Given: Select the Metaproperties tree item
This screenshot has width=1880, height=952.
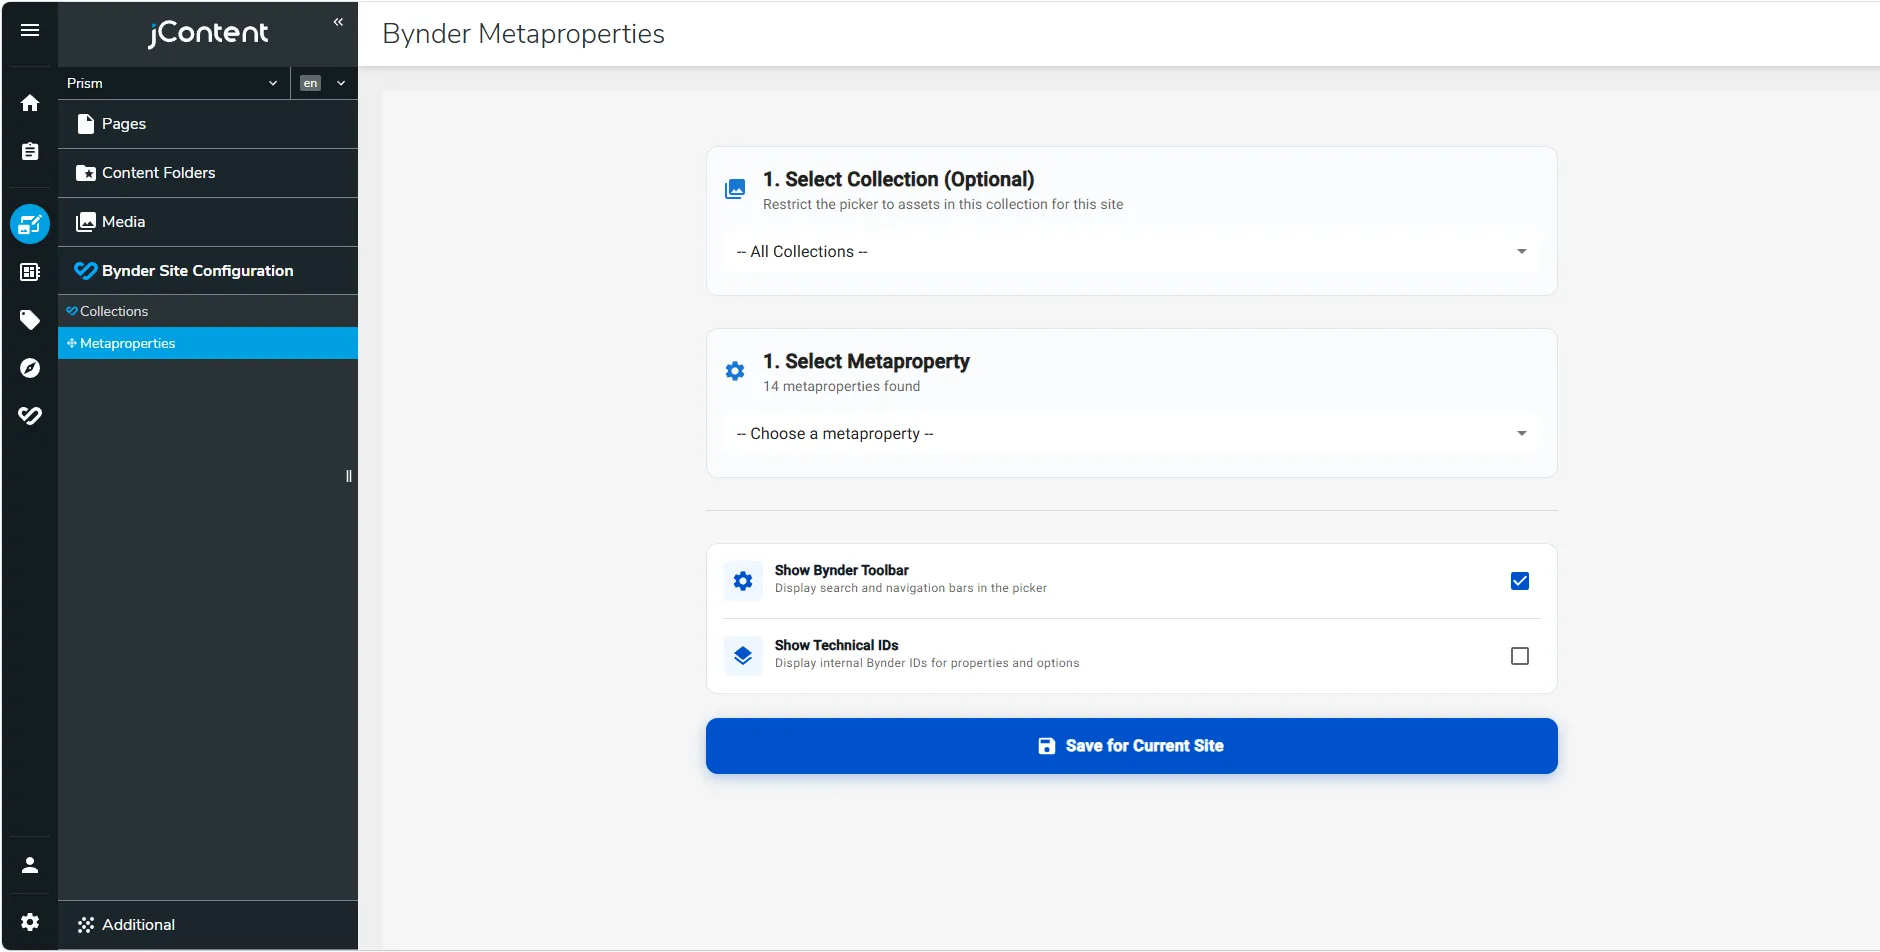Looking at the screenshot, I should [208, 343].
